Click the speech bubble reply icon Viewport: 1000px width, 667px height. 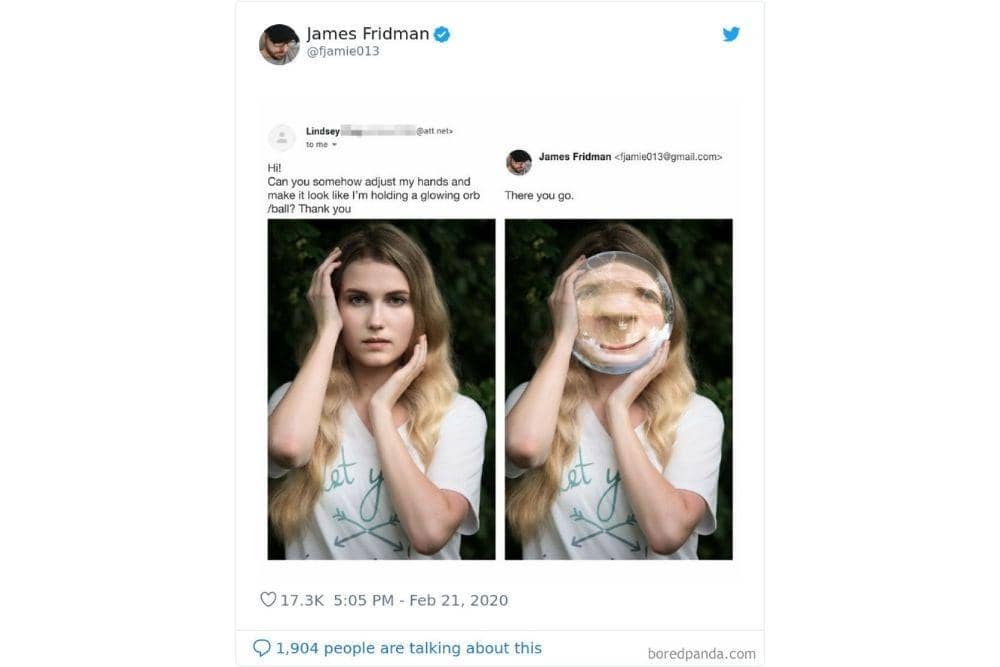click(262, 648)
